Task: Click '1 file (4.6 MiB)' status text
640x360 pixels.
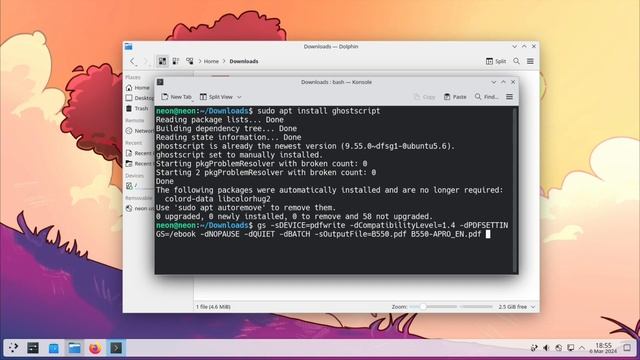Action: pos(213,307)
